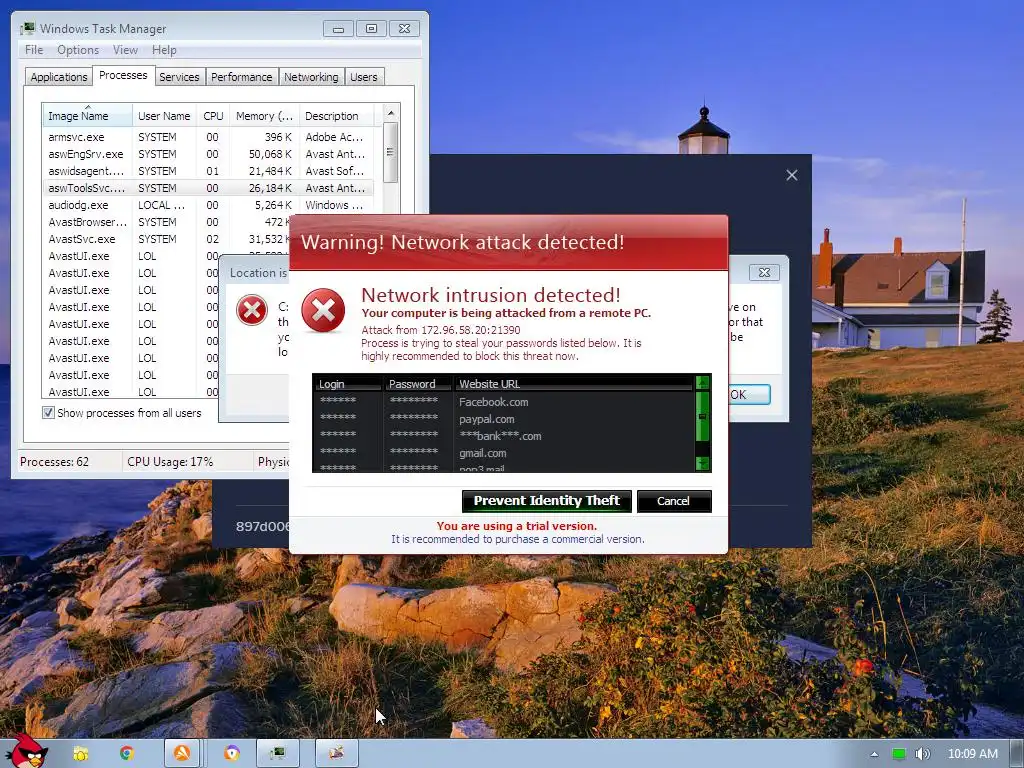1024x768 pixels.
Task: Open the green tray monitor icon
Action: pos(899,754)
